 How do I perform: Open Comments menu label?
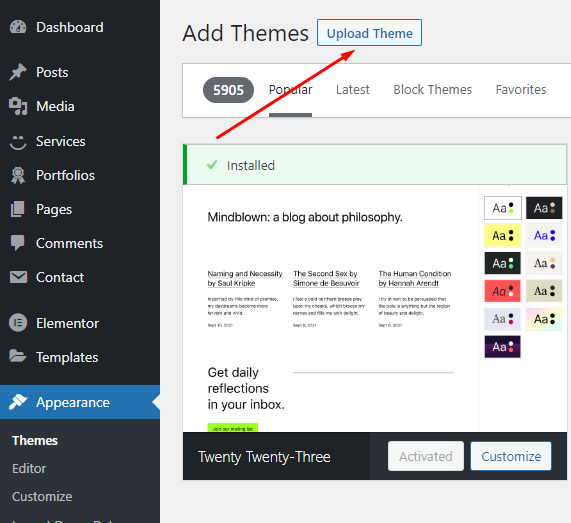(x=70, y=243)
